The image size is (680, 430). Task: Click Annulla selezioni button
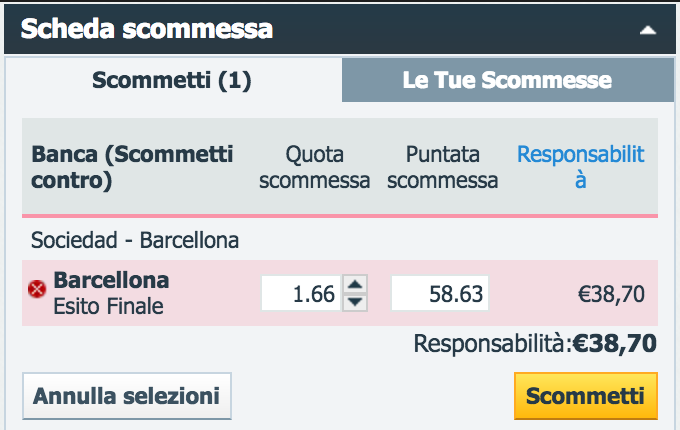(x=127, y=396)
